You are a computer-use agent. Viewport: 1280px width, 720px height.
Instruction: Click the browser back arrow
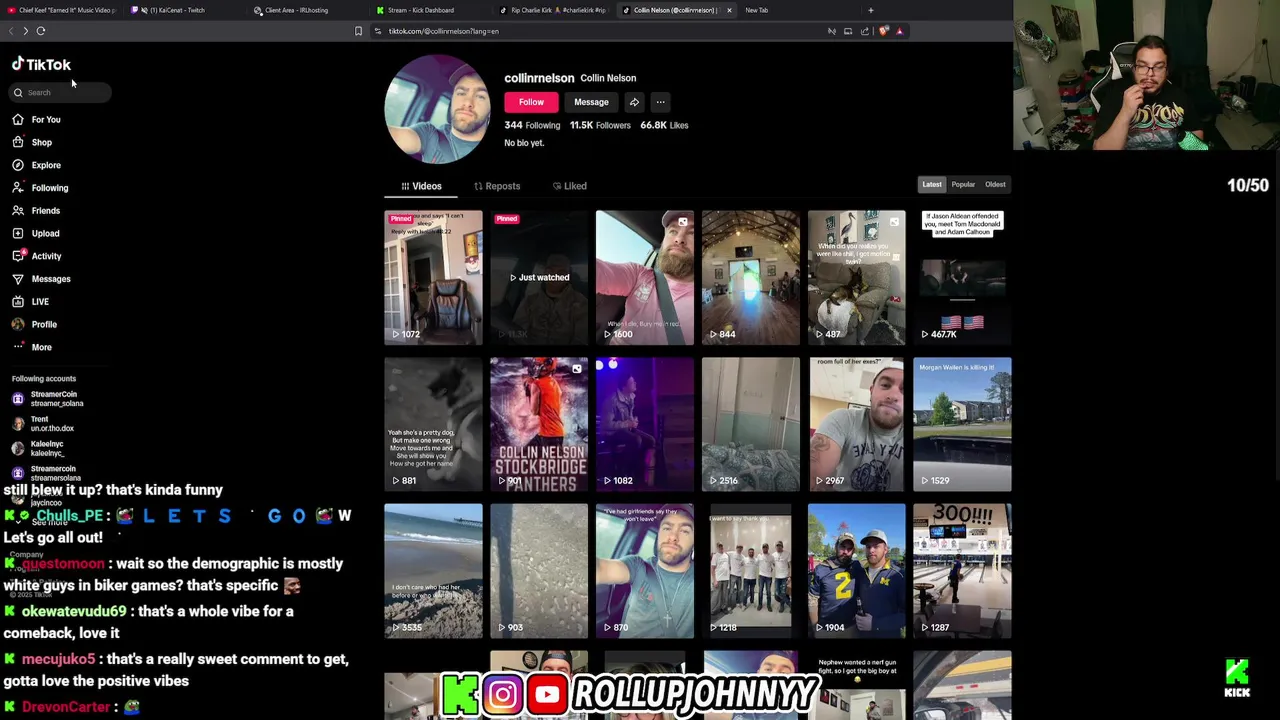pos(11,31)
